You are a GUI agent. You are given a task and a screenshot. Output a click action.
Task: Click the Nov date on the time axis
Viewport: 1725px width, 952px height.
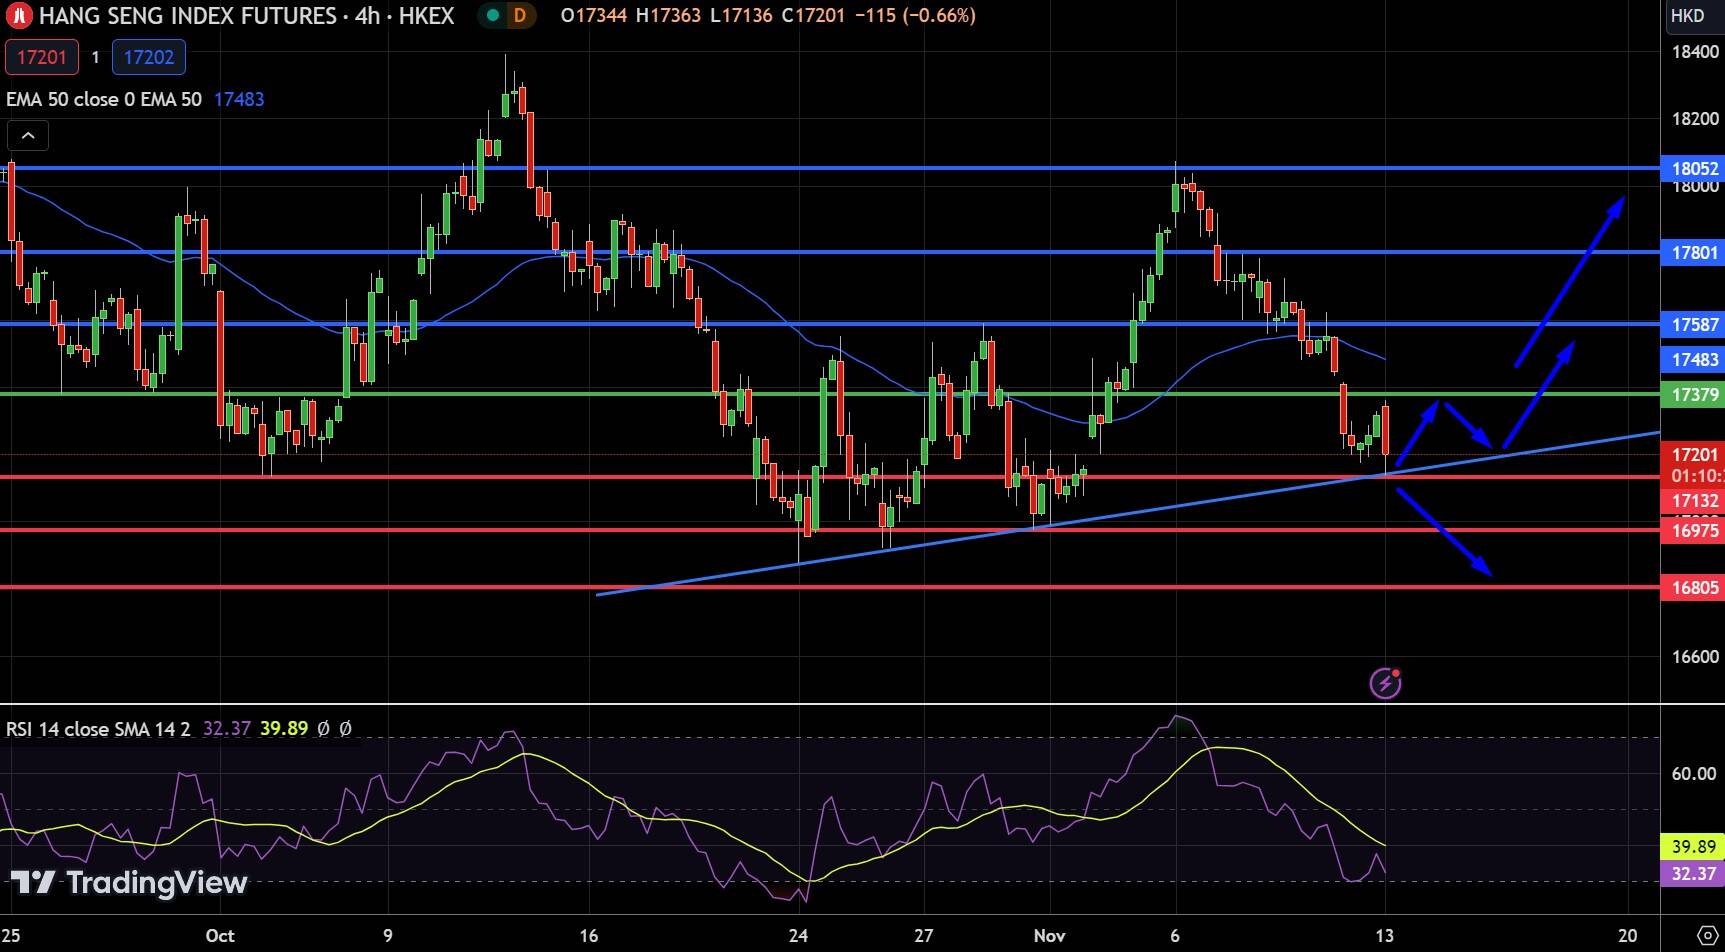(1049, 936)
